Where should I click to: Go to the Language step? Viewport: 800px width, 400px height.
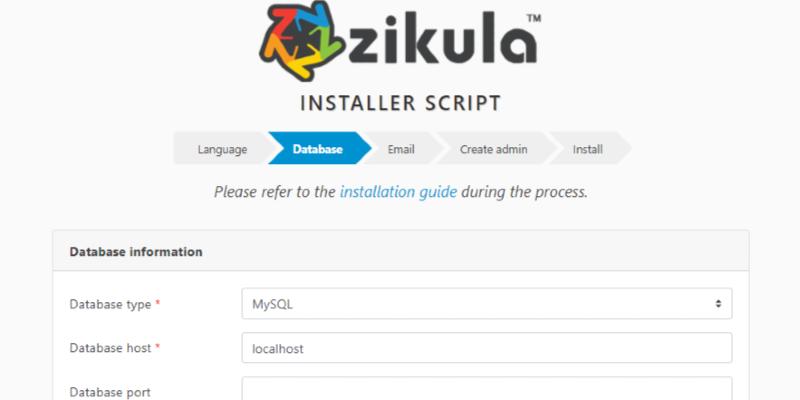[221, 150]
